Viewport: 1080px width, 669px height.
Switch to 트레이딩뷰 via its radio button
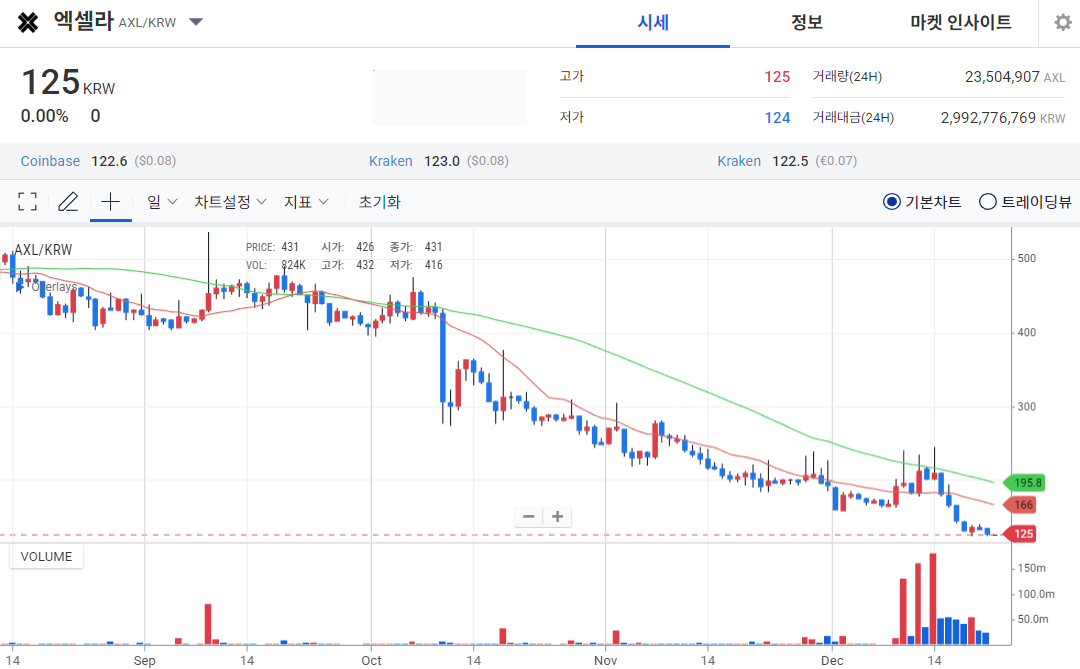click(x=986, y=200)
